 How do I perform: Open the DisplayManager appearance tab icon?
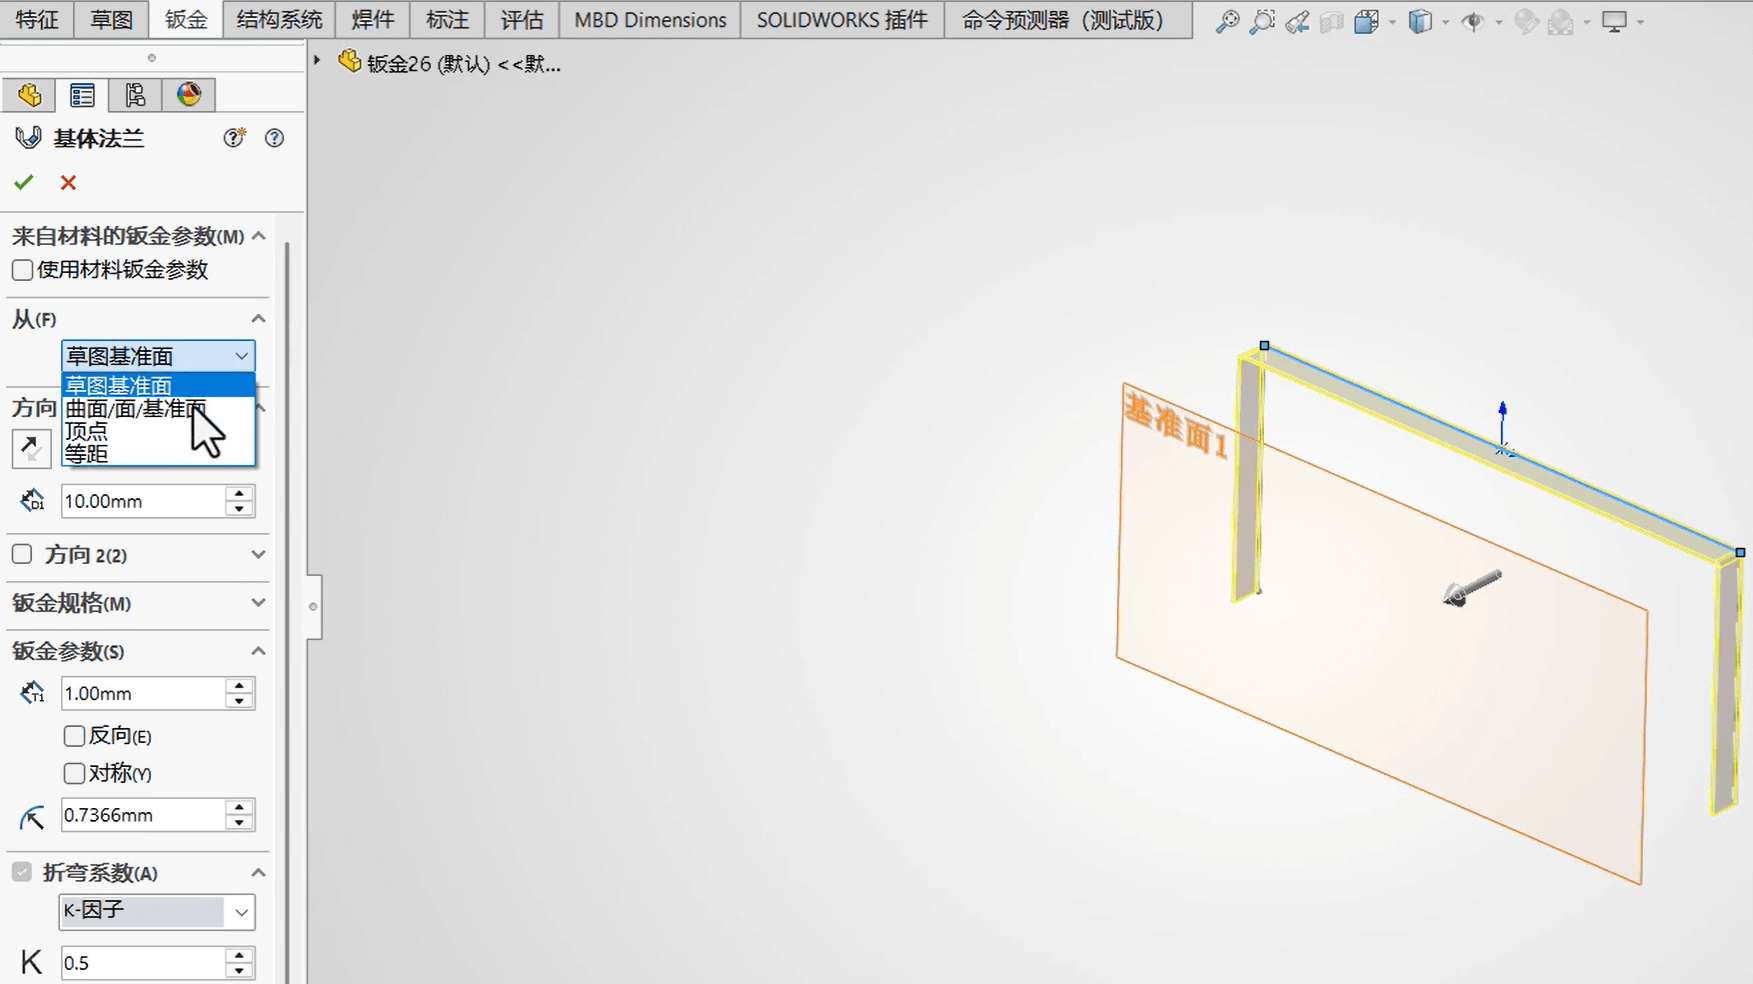click(x=189, y=95)
